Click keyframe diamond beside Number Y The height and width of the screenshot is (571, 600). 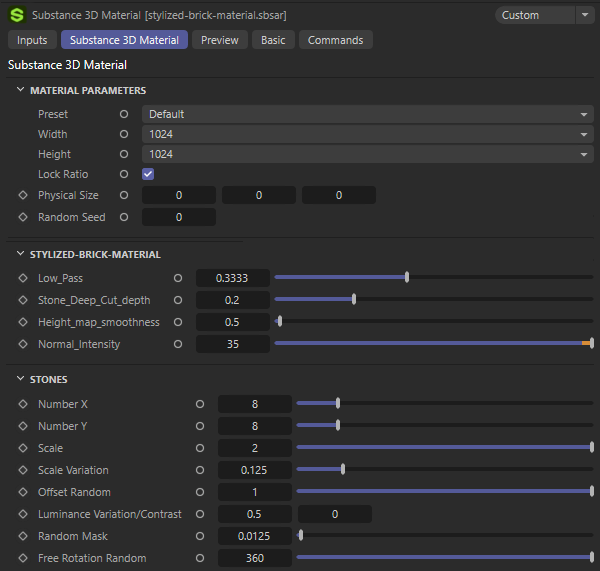click(23, 426)
